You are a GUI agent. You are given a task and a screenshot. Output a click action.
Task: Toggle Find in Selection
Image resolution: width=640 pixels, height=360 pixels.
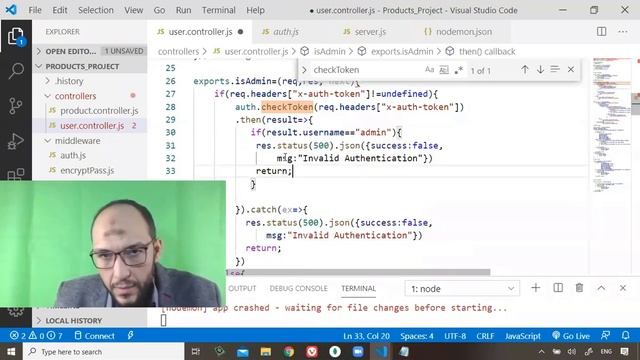555,69
